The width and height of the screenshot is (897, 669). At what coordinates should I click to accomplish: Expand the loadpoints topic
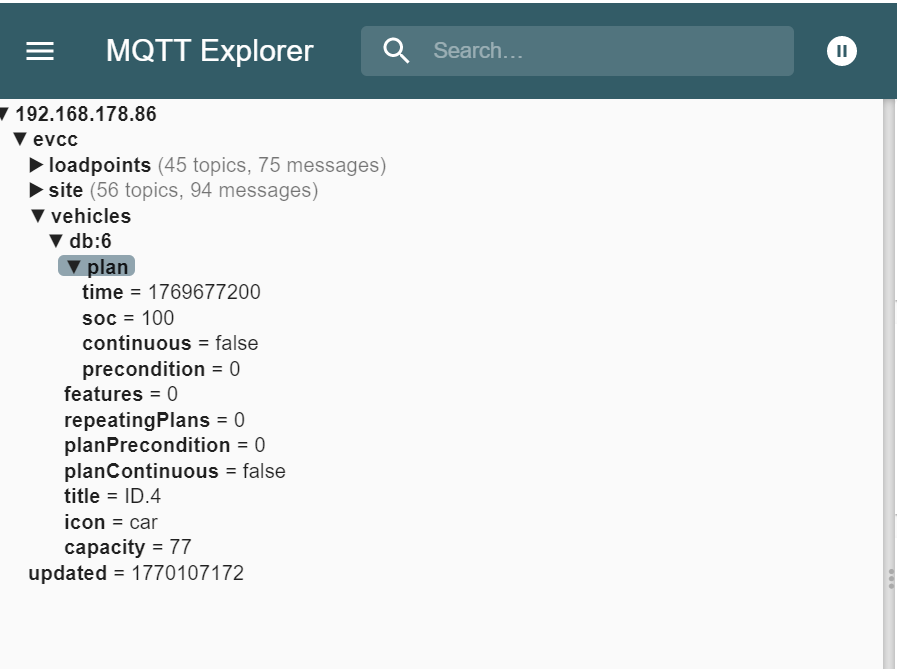[x=37, y=165]
